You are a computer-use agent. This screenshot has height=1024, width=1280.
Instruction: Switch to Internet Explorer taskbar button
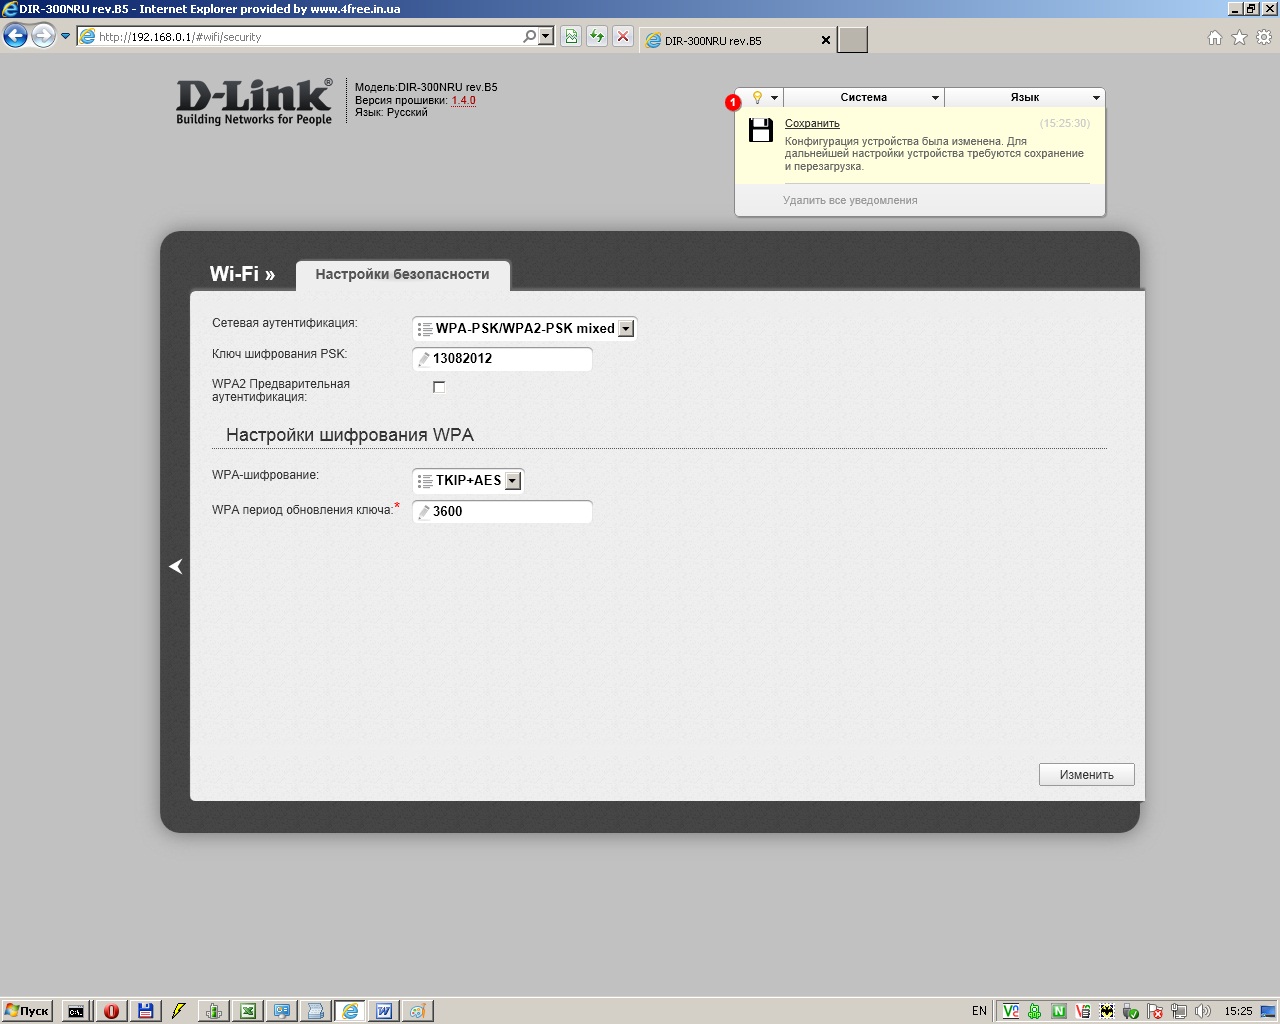[x=350, y=1011]
